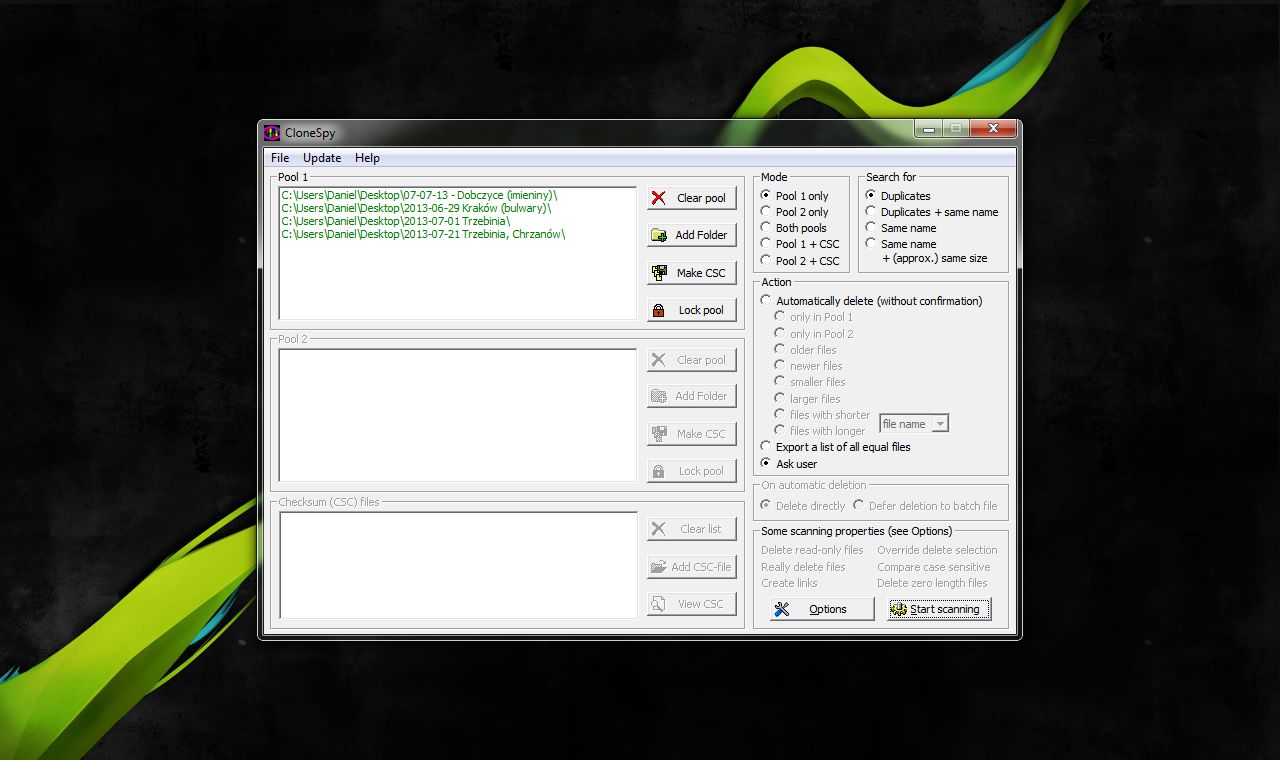Click the tools icon on the Options button
The height and width of the screenshot is (760, 1280).
(x=782, y=609)
